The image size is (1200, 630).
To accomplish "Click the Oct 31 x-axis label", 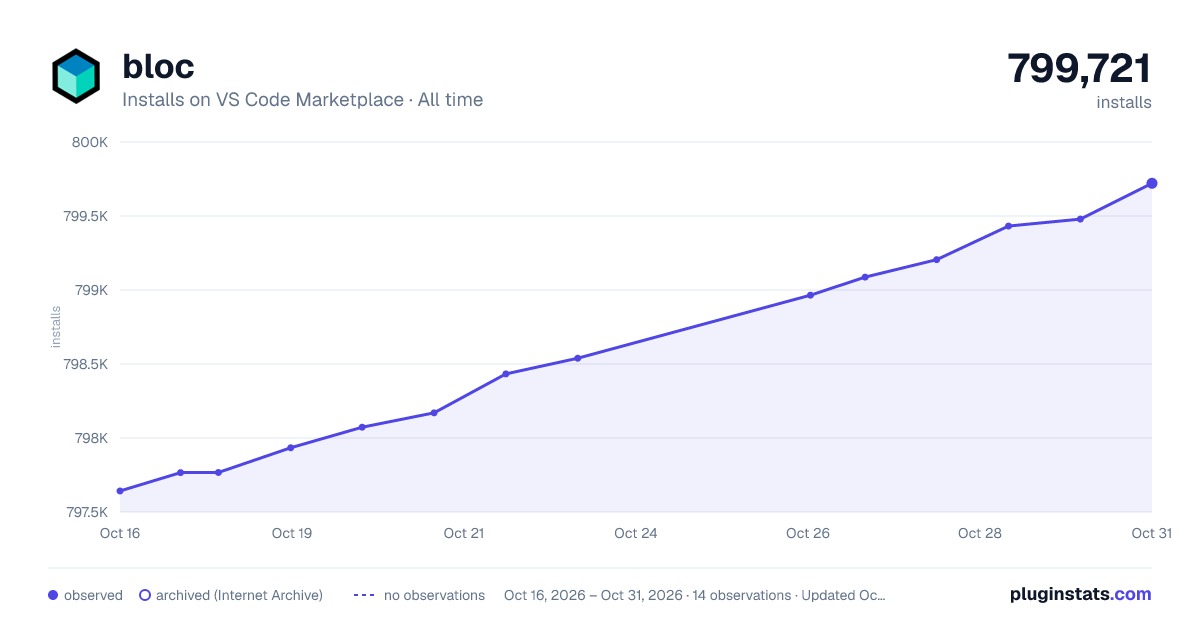I will 1151,533.
